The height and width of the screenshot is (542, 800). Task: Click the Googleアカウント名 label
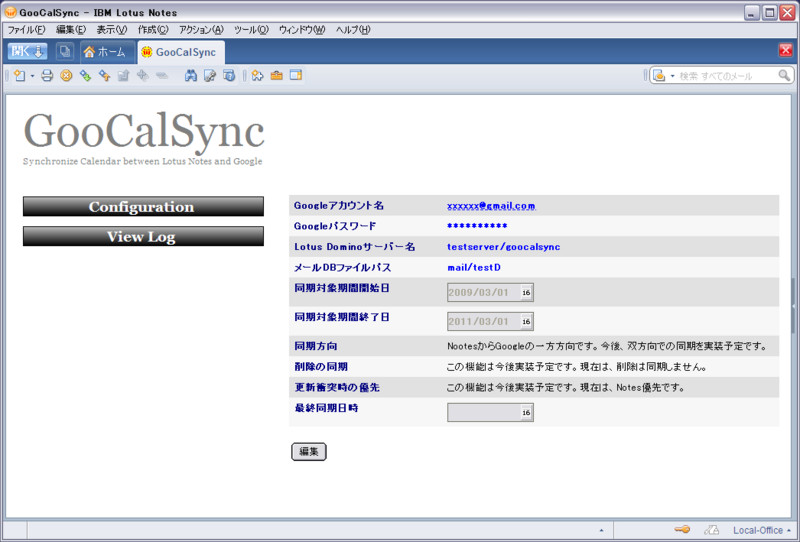click(x=339, y=206)
